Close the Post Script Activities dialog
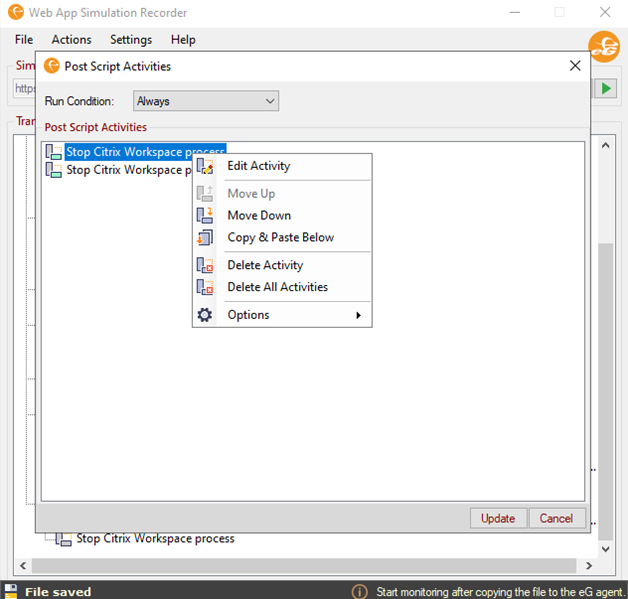Screen dimensions: 628x599 click(575, 66)
